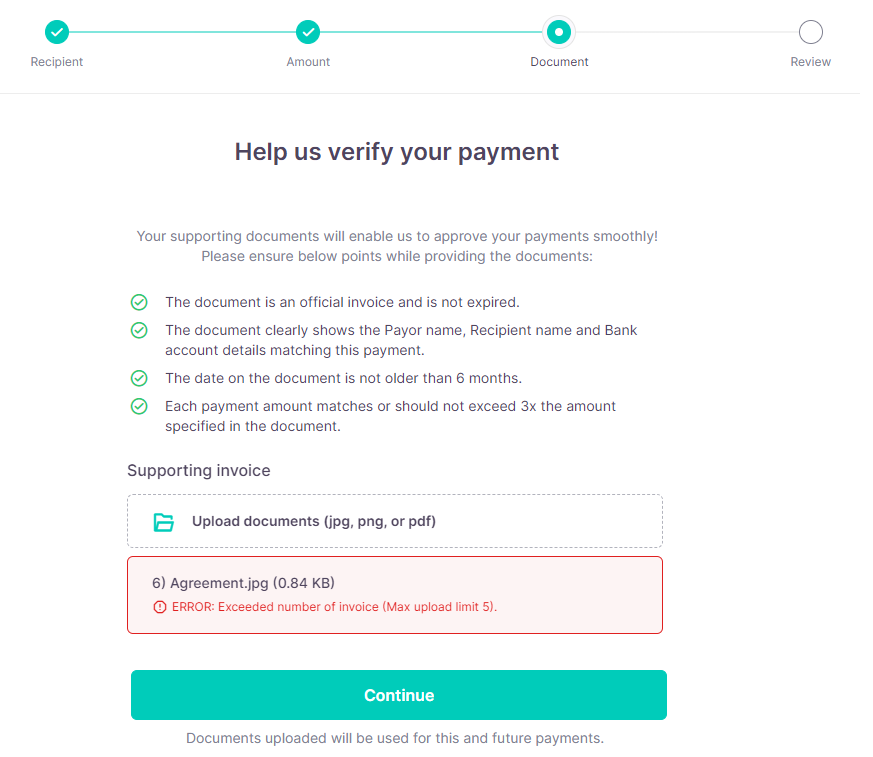The image size is (873, 757).
Task: Click the green check beside the 3x amount rule
Action: [x=139, y=406]
